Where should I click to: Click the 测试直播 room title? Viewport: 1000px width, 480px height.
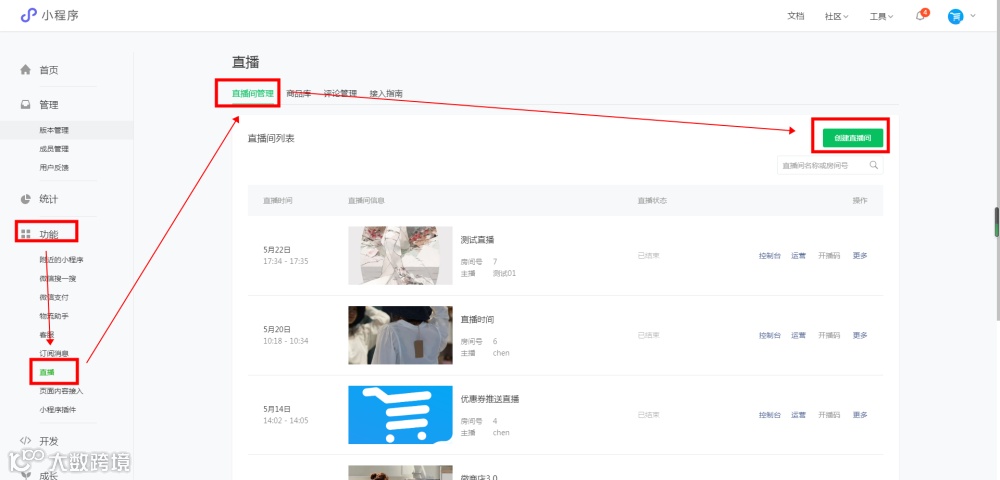click(477, 240)
